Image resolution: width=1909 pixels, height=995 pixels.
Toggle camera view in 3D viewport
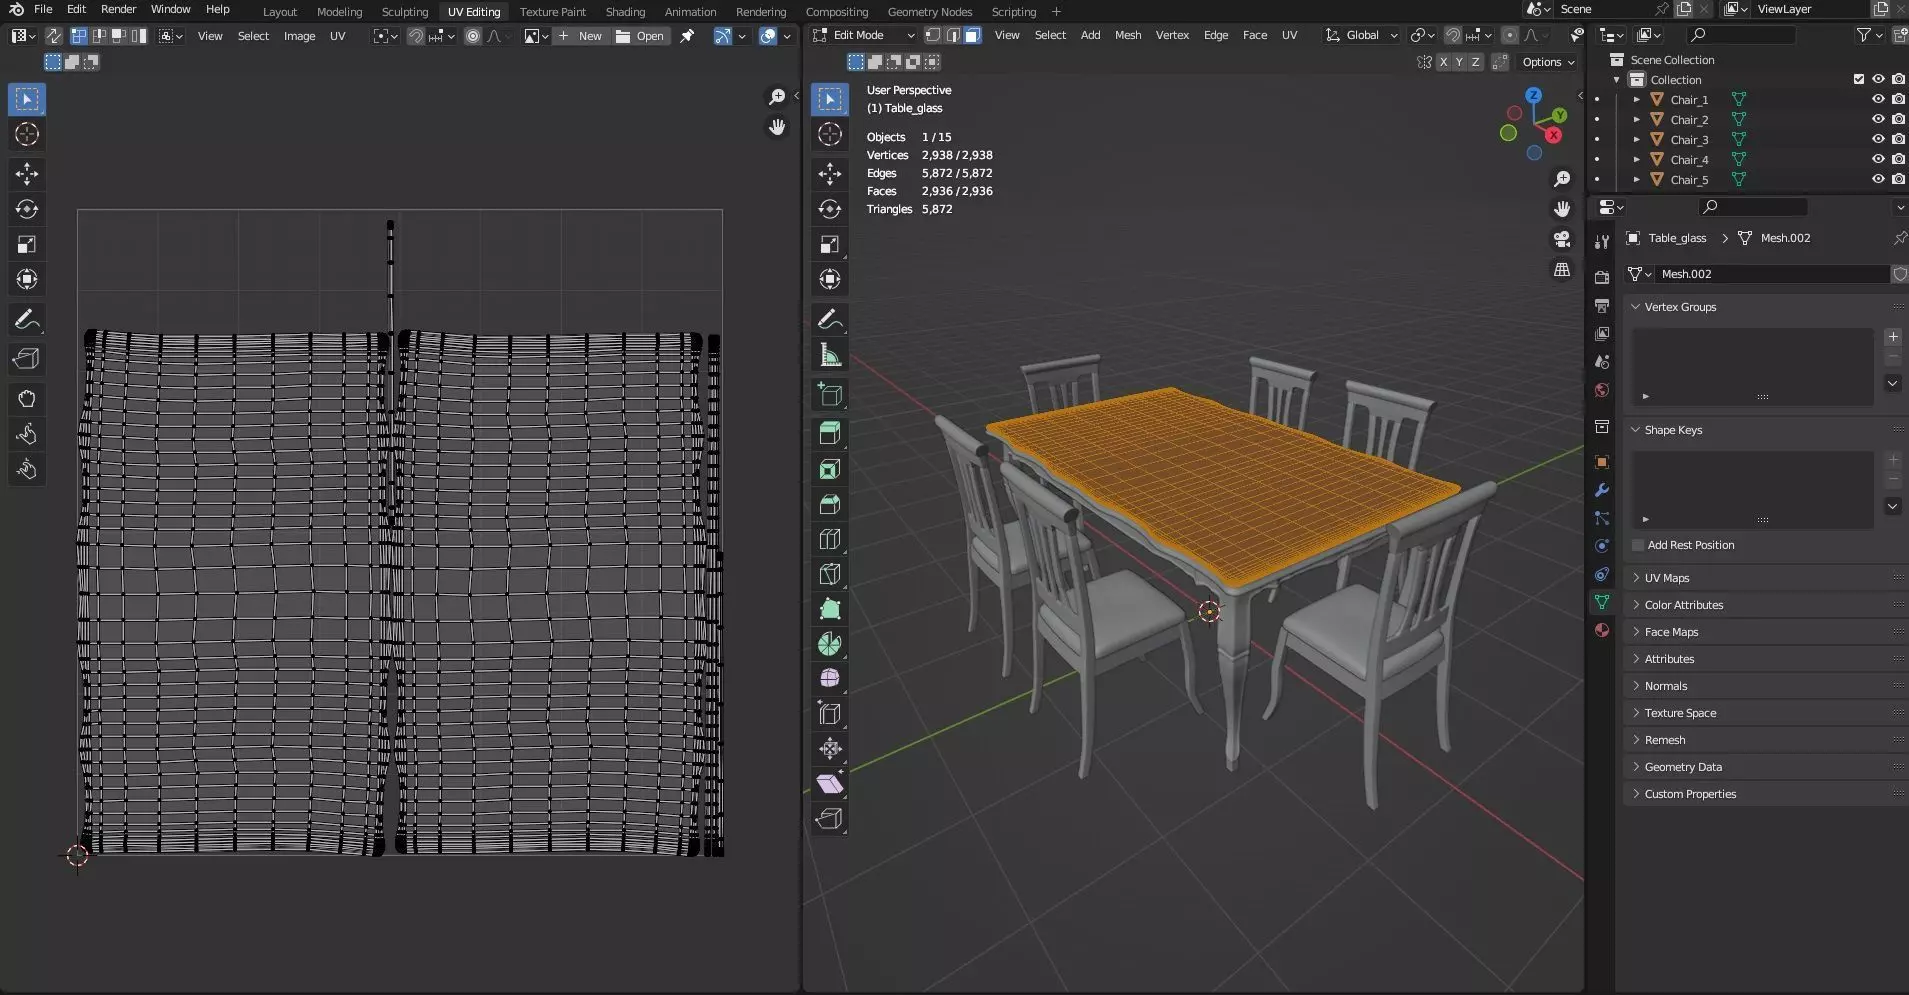1562,239
